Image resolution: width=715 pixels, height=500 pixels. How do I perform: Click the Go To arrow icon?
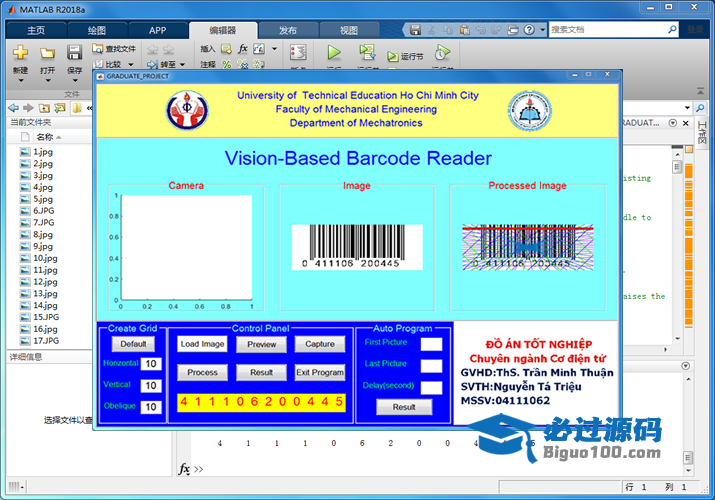click(x=152, y=64)
